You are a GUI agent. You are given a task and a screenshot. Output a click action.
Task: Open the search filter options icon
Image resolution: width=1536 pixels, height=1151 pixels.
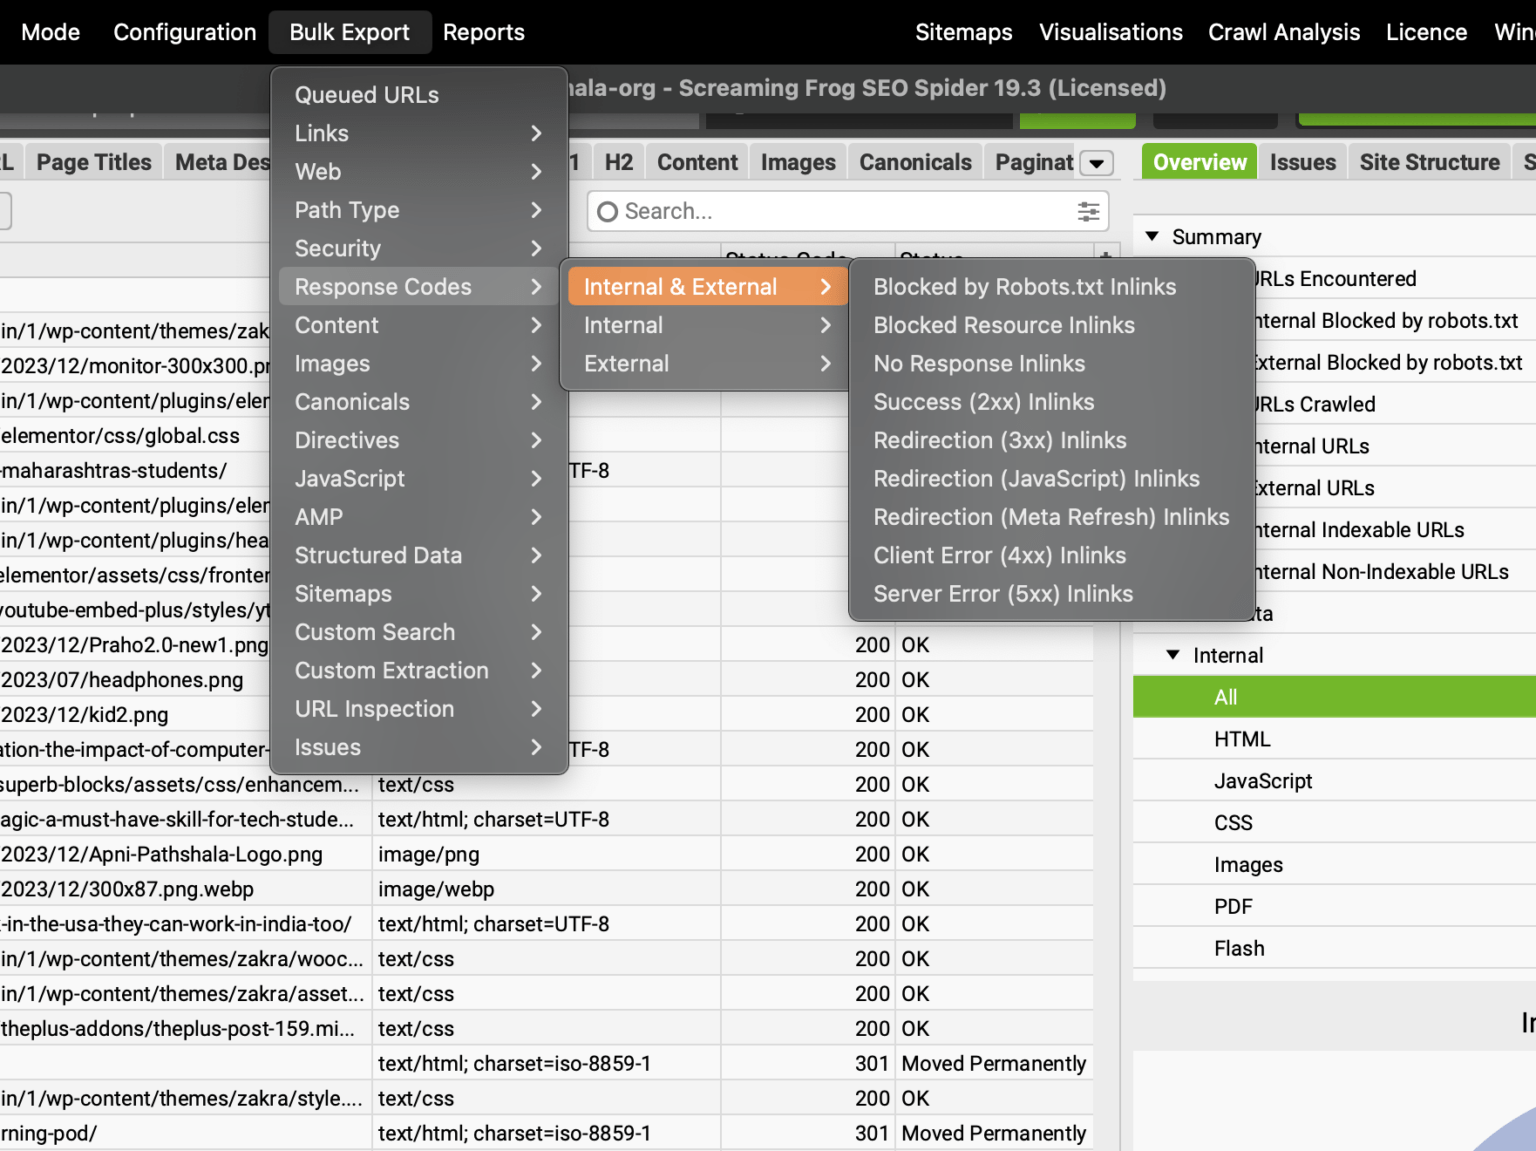(x=1088, y=211)
